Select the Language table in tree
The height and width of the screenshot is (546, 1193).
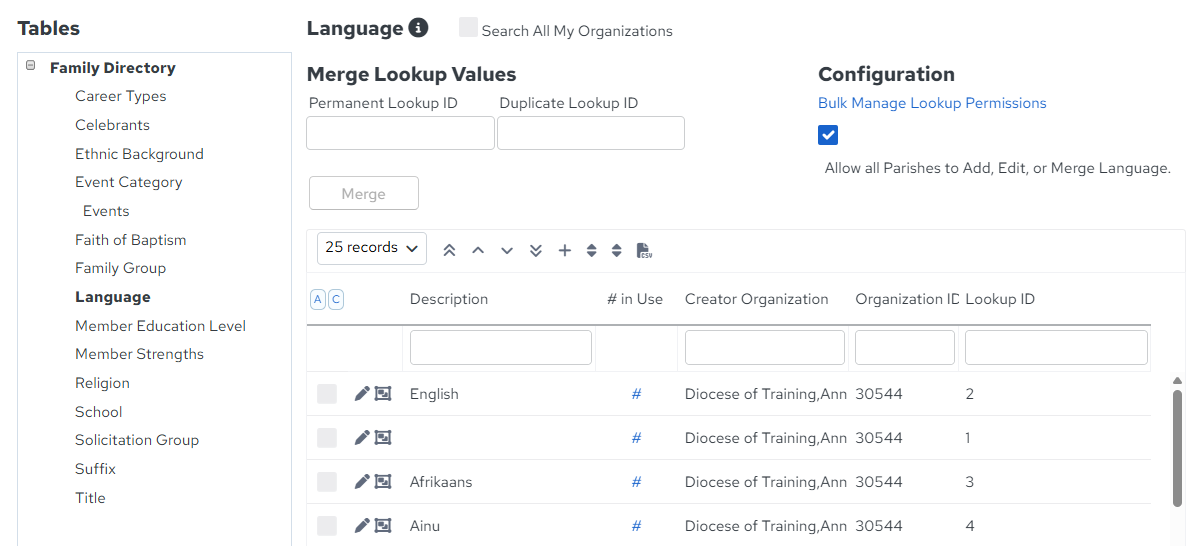(x=113, y=297)
